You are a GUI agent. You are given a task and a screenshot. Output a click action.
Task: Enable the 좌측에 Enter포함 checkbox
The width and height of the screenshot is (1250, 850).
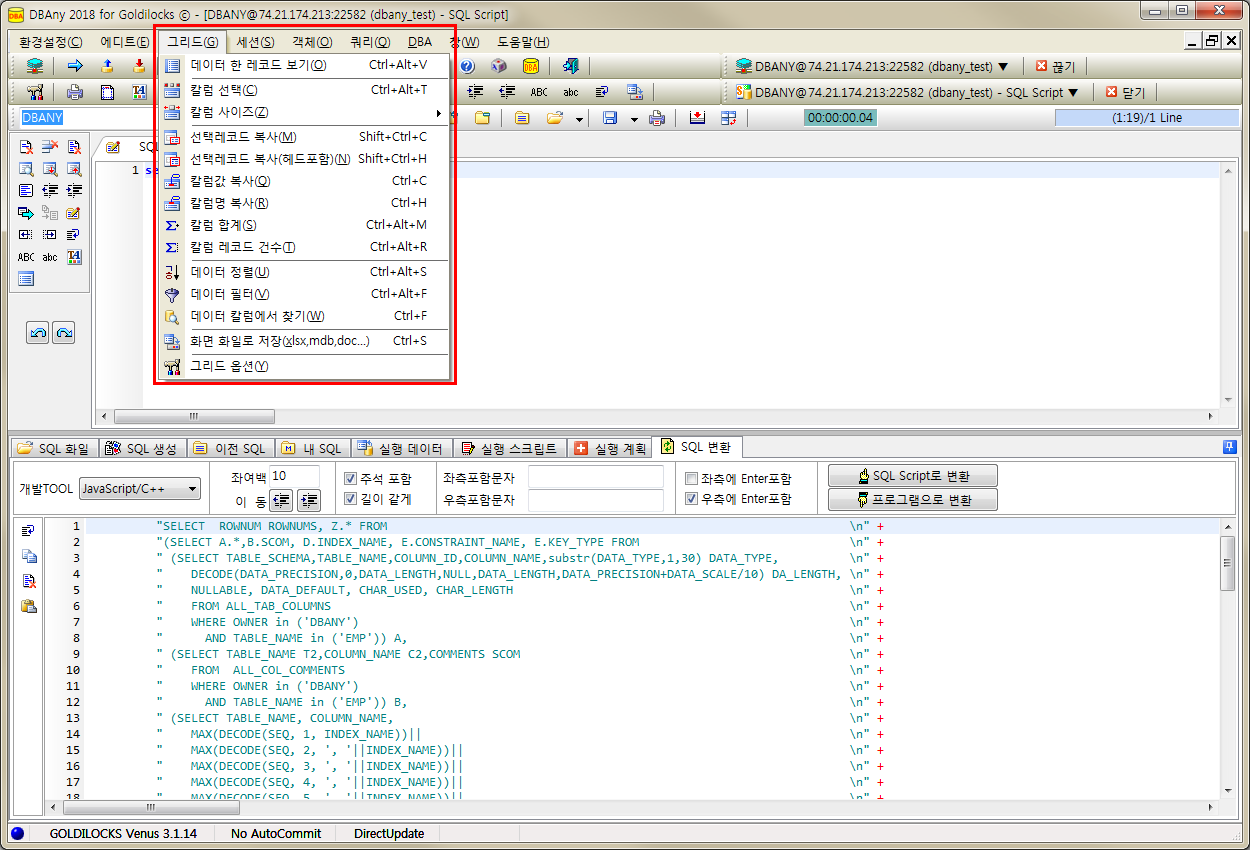691,479
